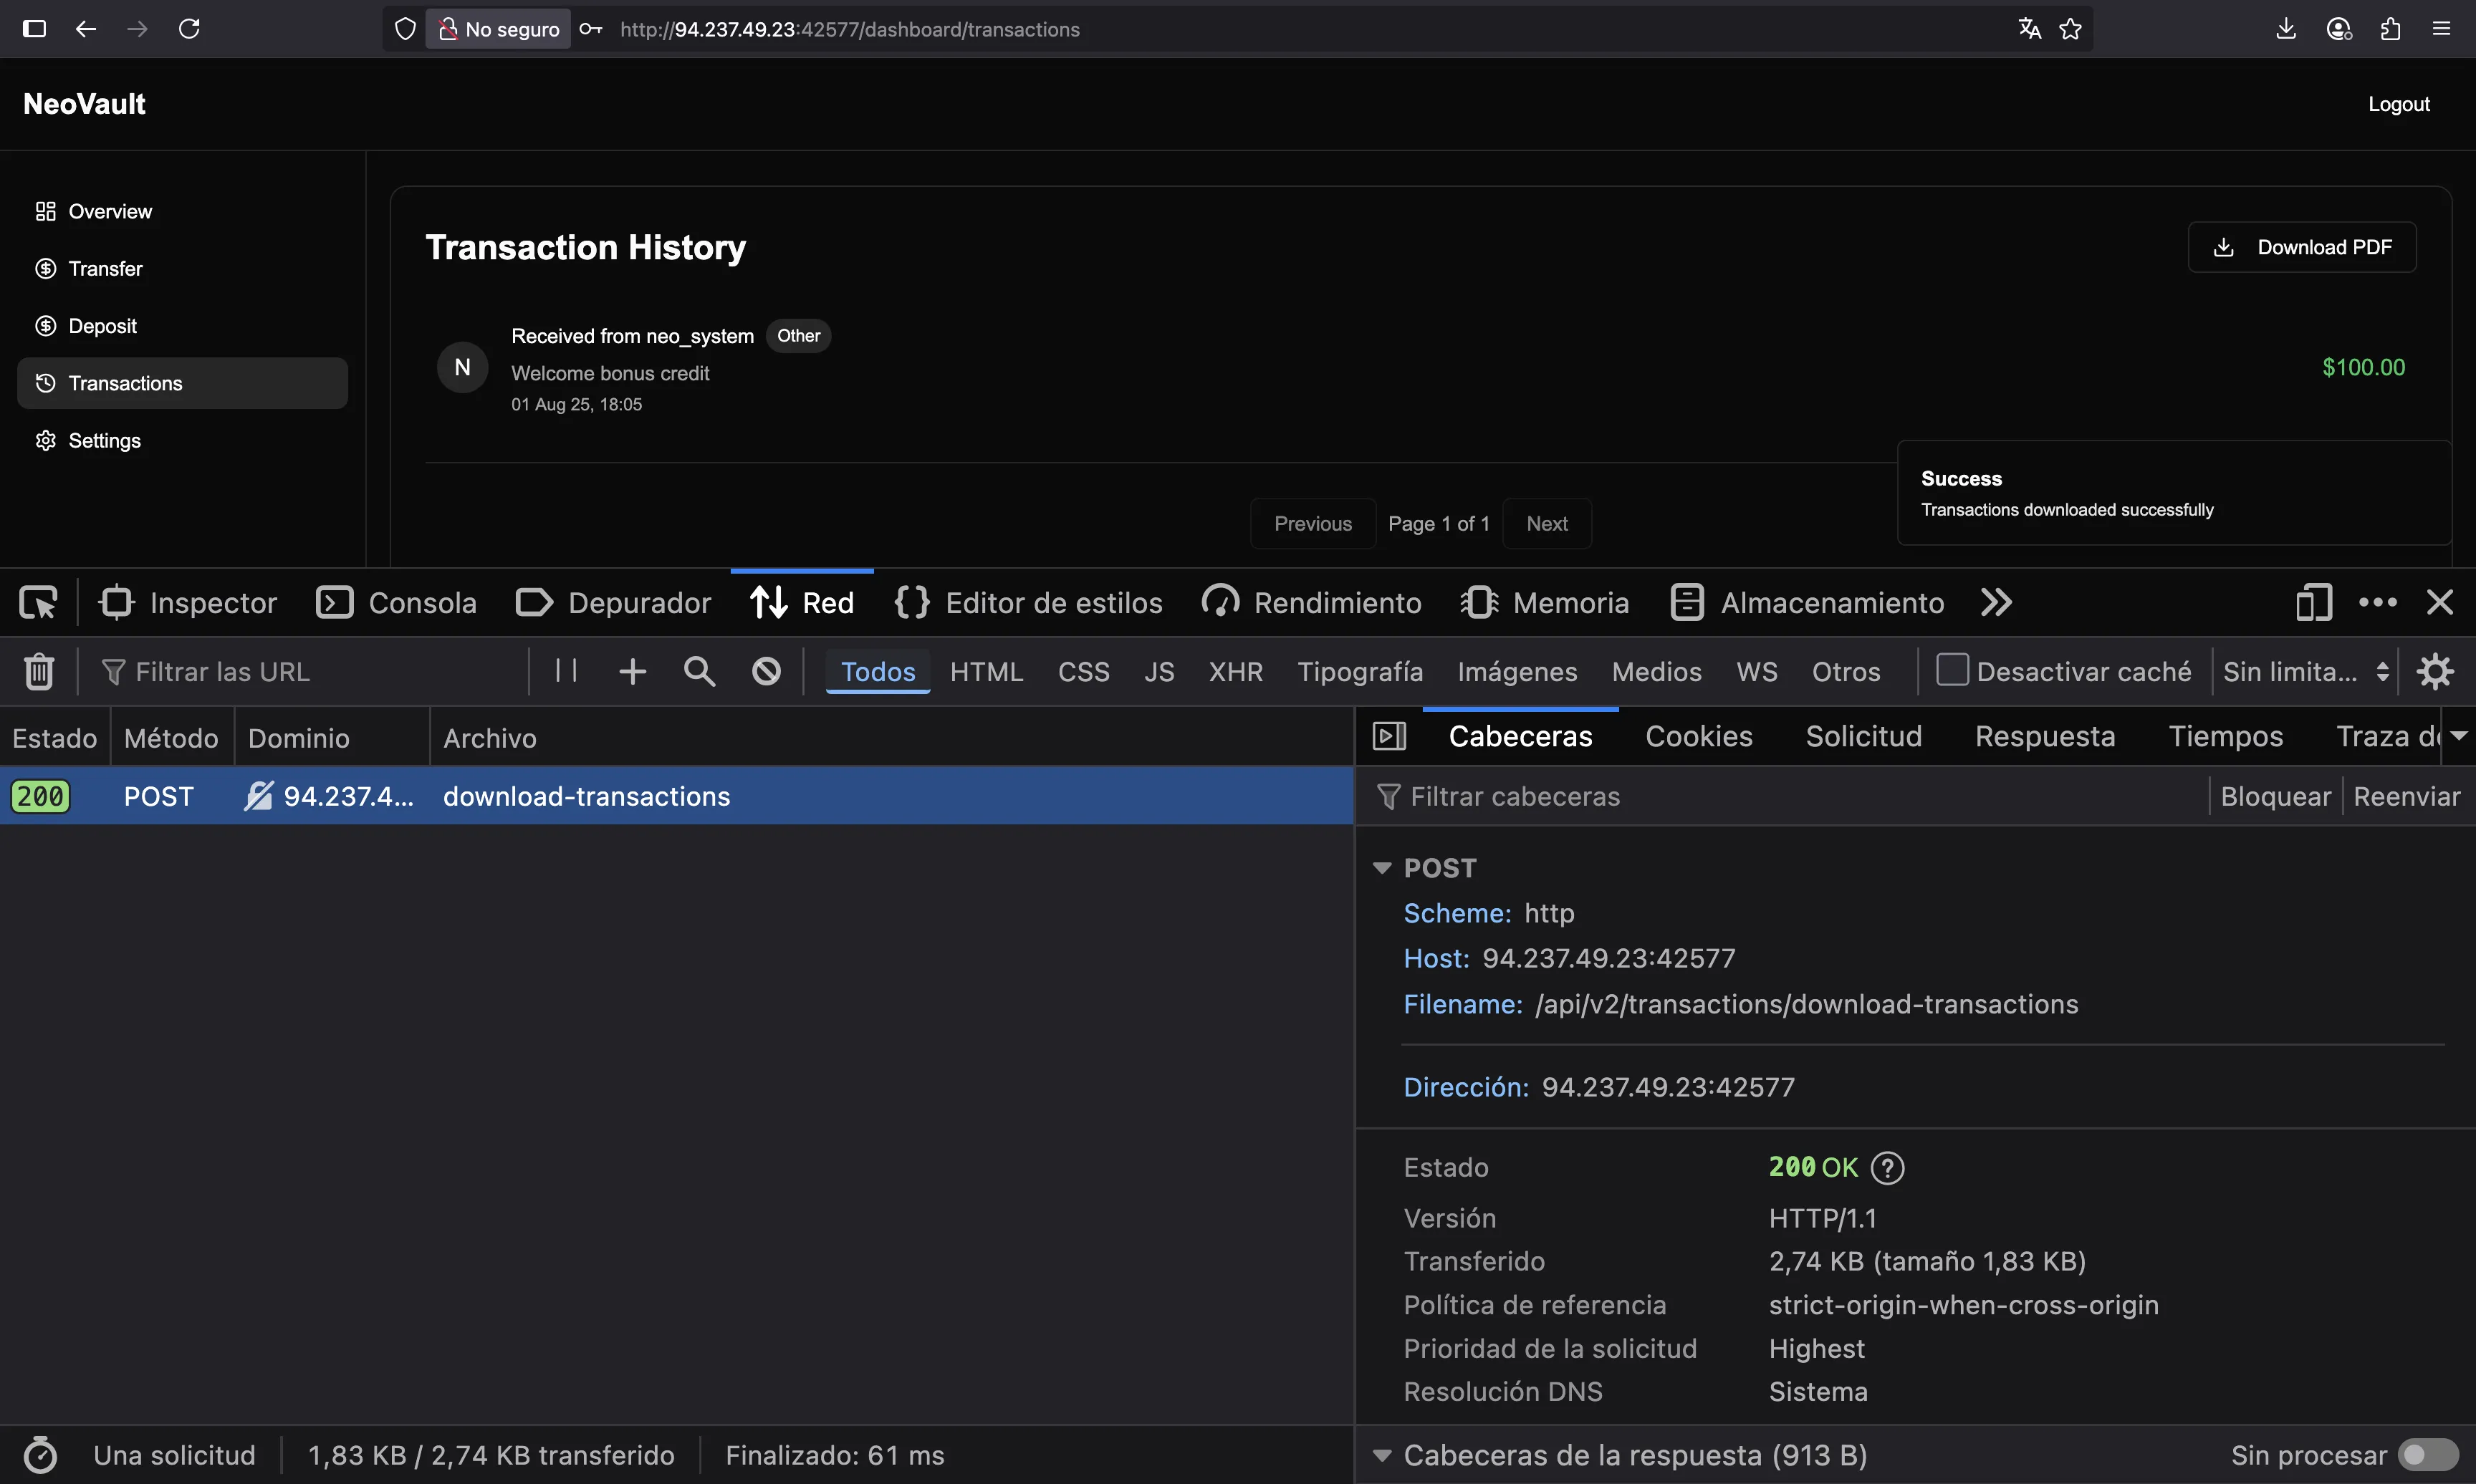
Task: Switch to the Inspector tab
Action: tap(188, 603)
